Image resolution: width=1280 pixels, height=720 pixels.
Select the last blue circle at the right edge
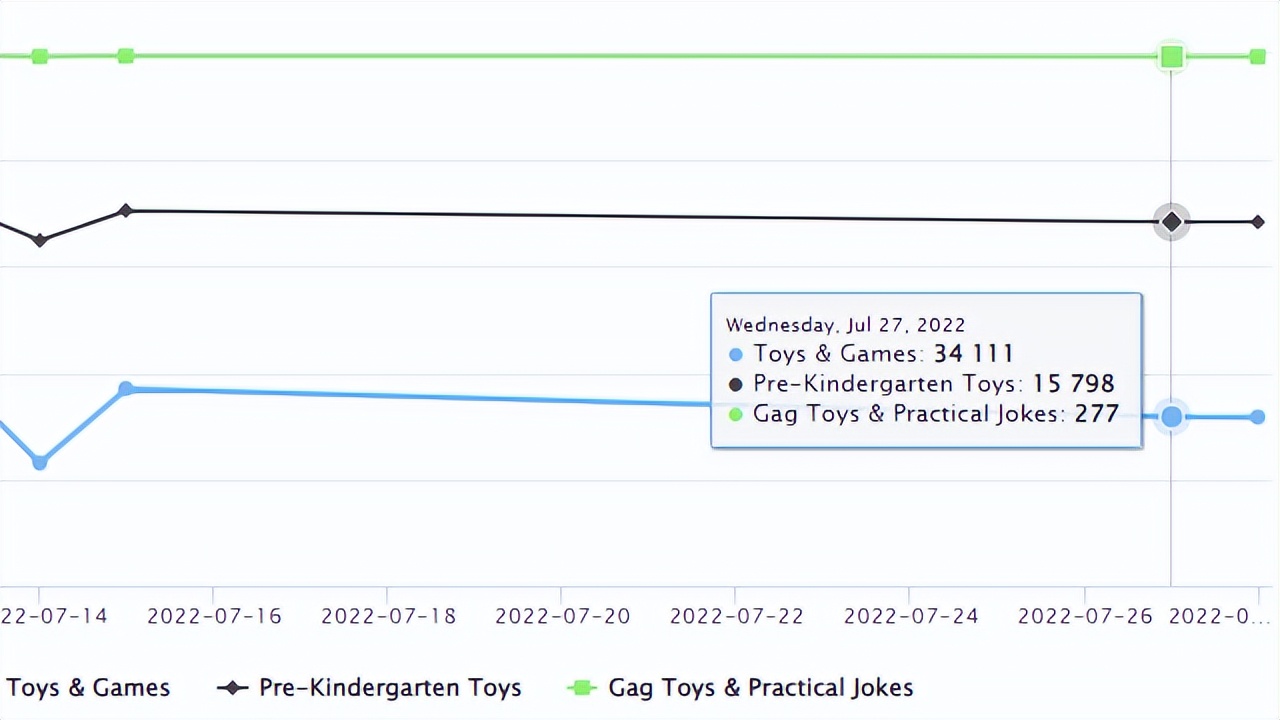coord(1258,417)
